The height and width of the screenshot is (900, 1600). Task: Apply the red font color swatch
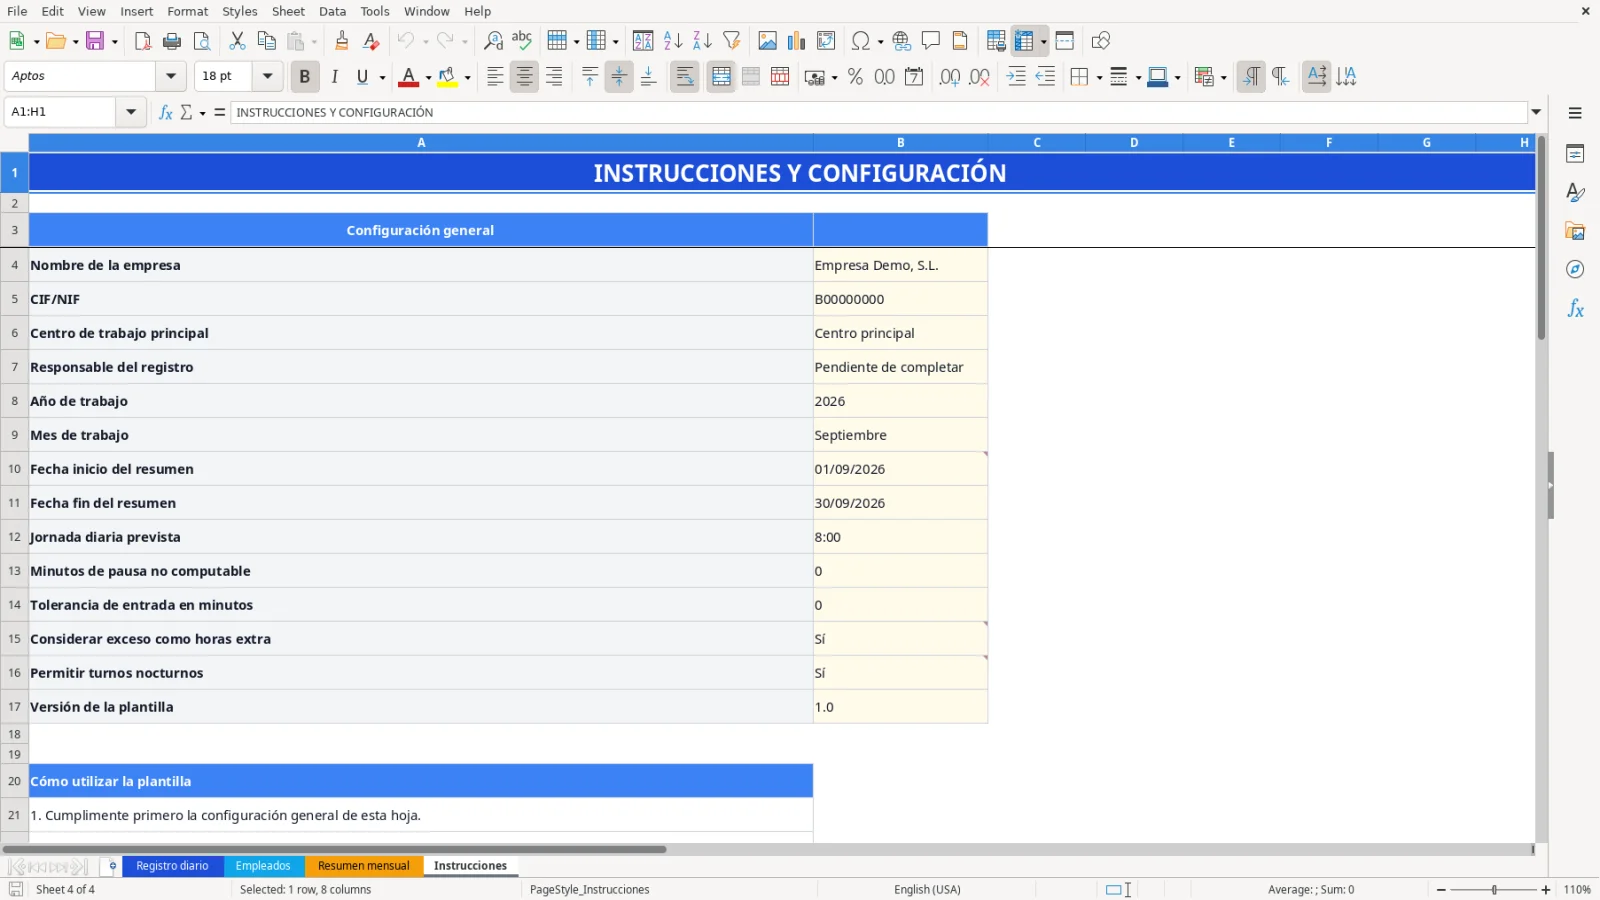408,77
